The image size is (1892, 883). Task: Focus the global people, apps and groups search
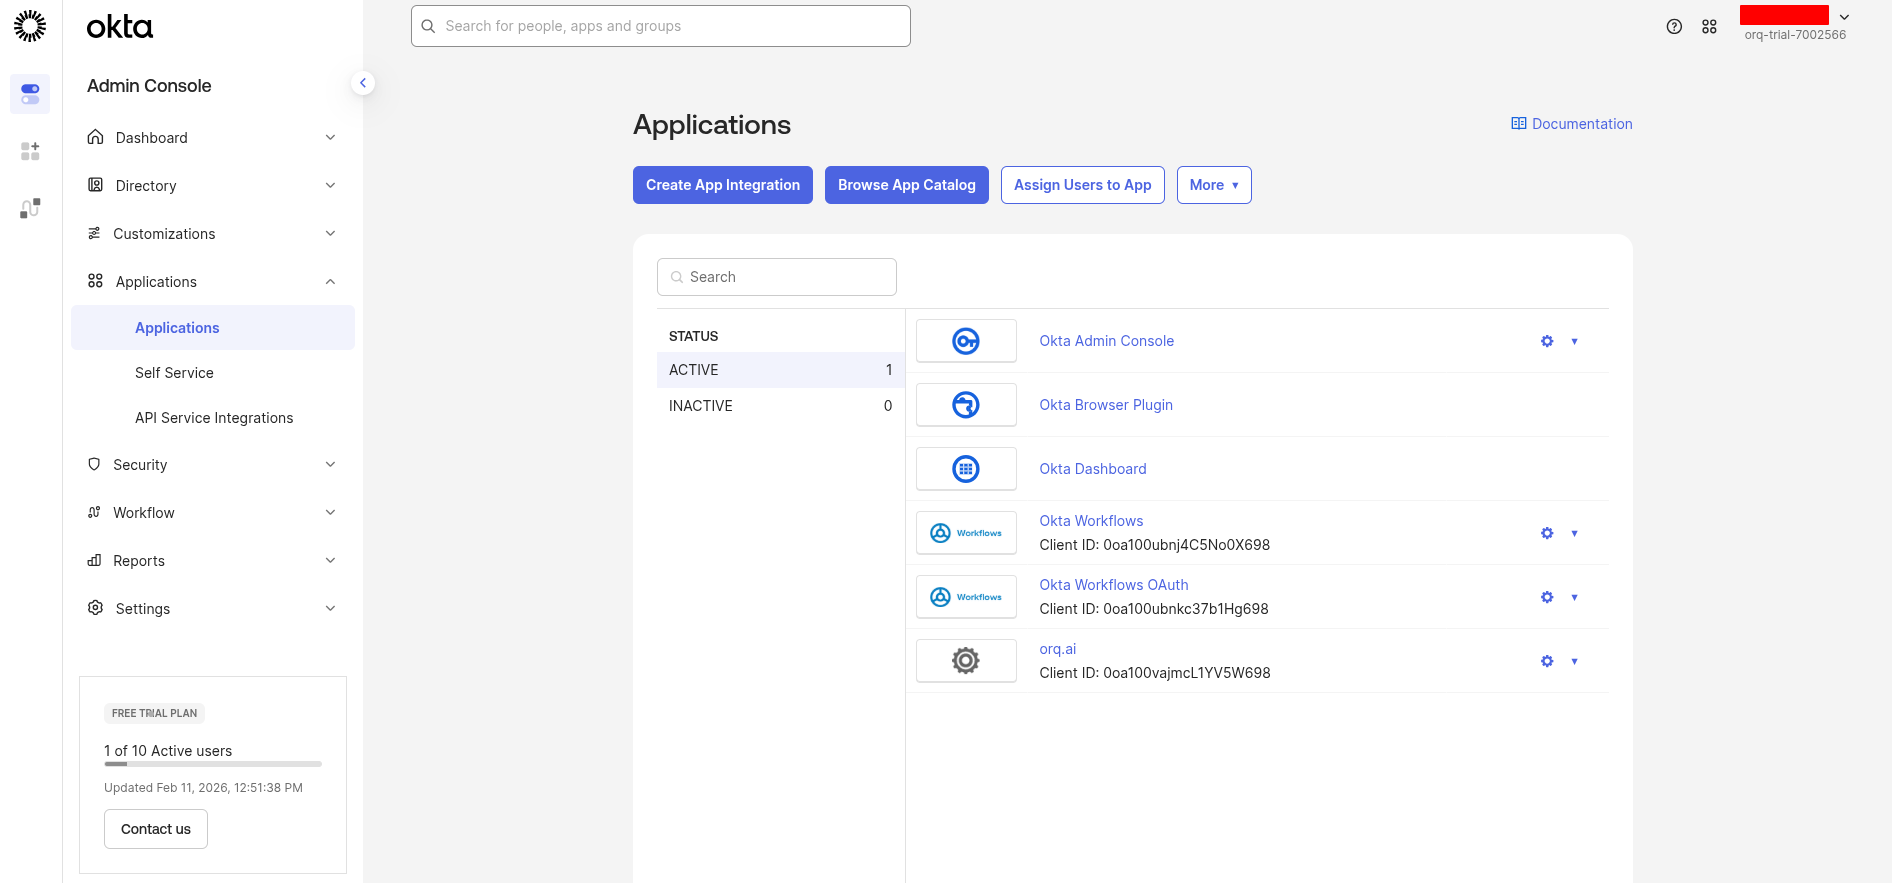(x=661, y=26)
